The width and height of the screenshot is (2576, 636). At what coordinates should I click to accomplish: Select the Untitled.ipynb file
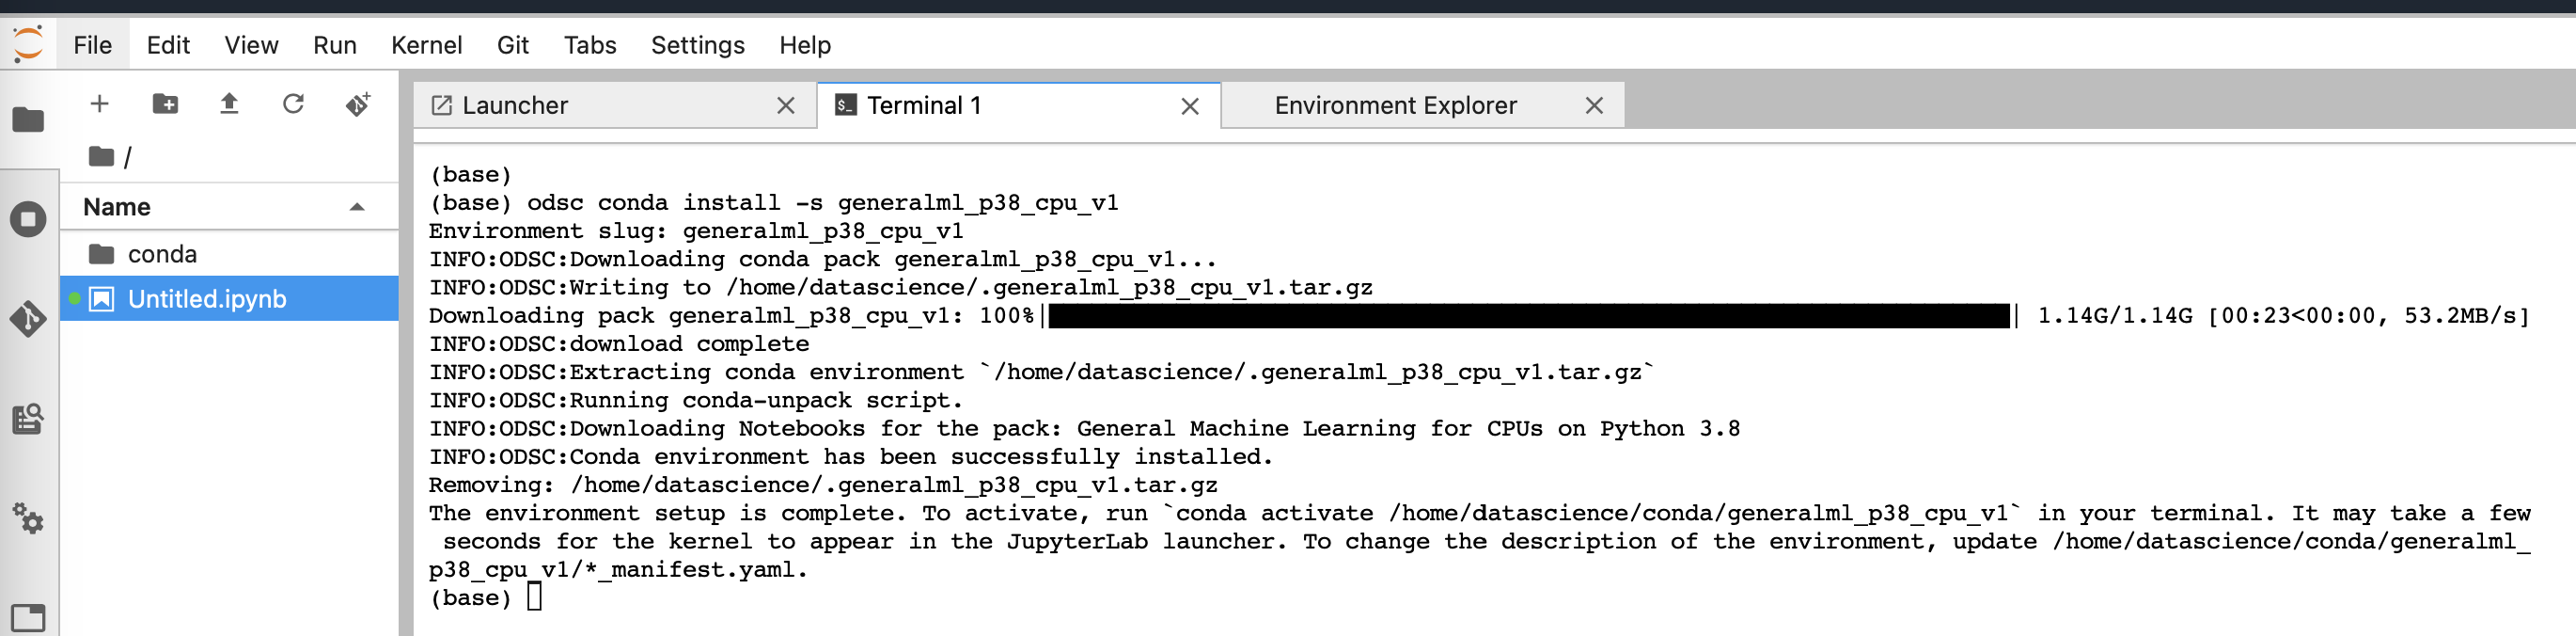(207, 298)
